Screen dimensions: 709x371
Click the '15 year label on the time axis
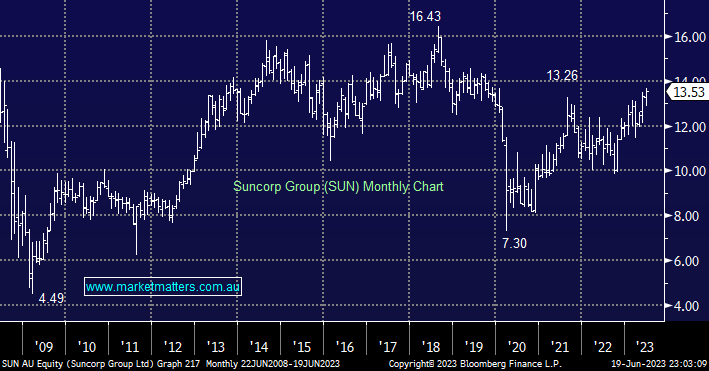tap(302, 347)
